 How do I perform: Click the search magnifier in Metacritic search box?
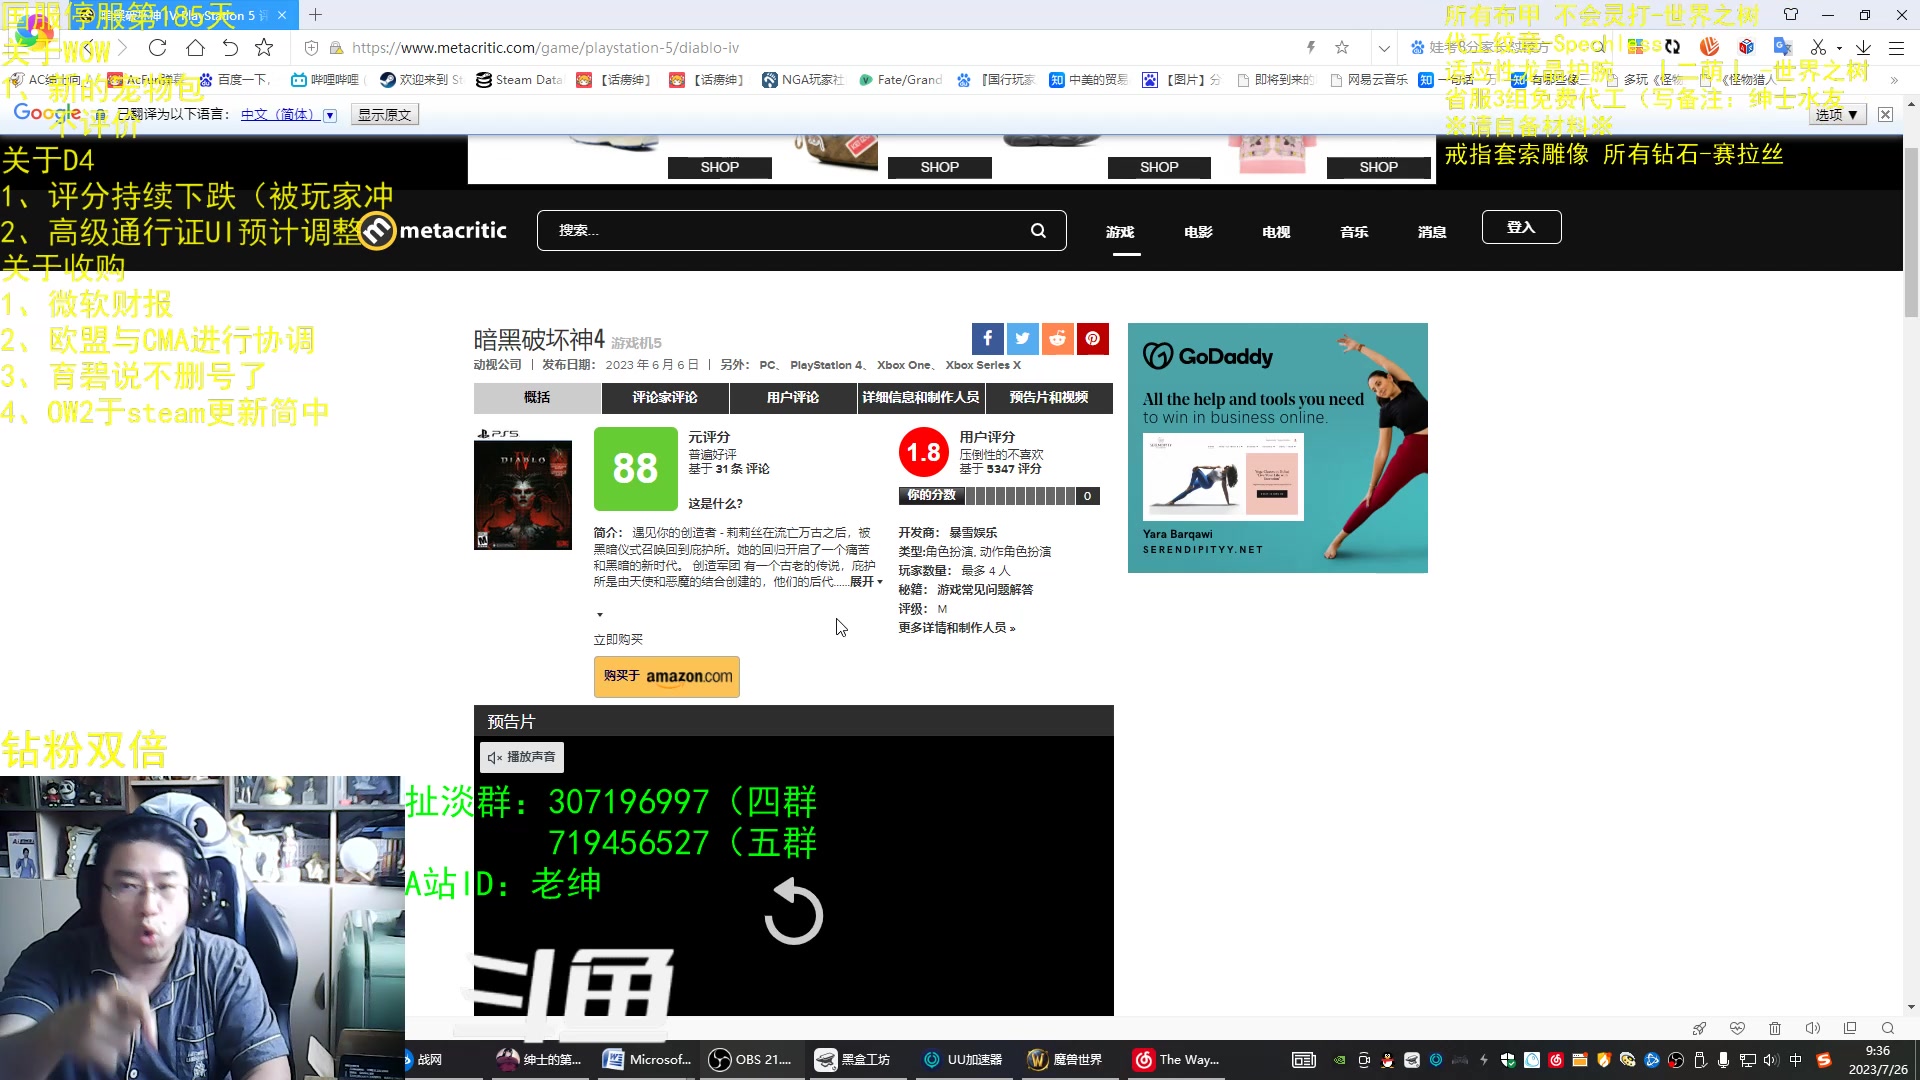tap(1038, 231)
